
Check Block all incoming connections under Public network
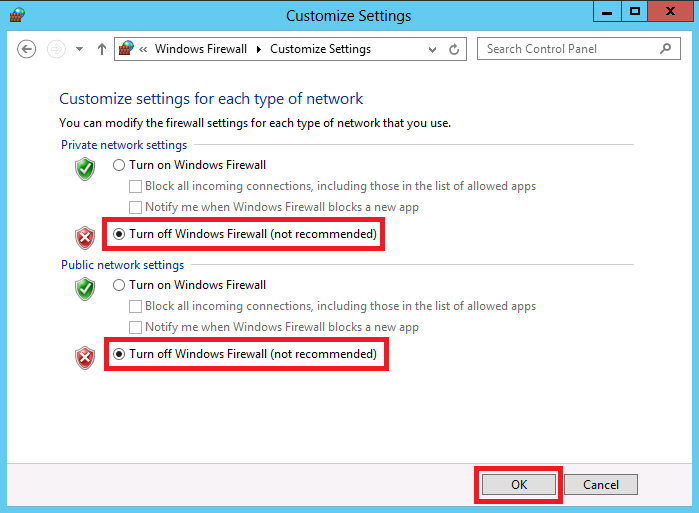pyautogui.click(x=135, y=306)
